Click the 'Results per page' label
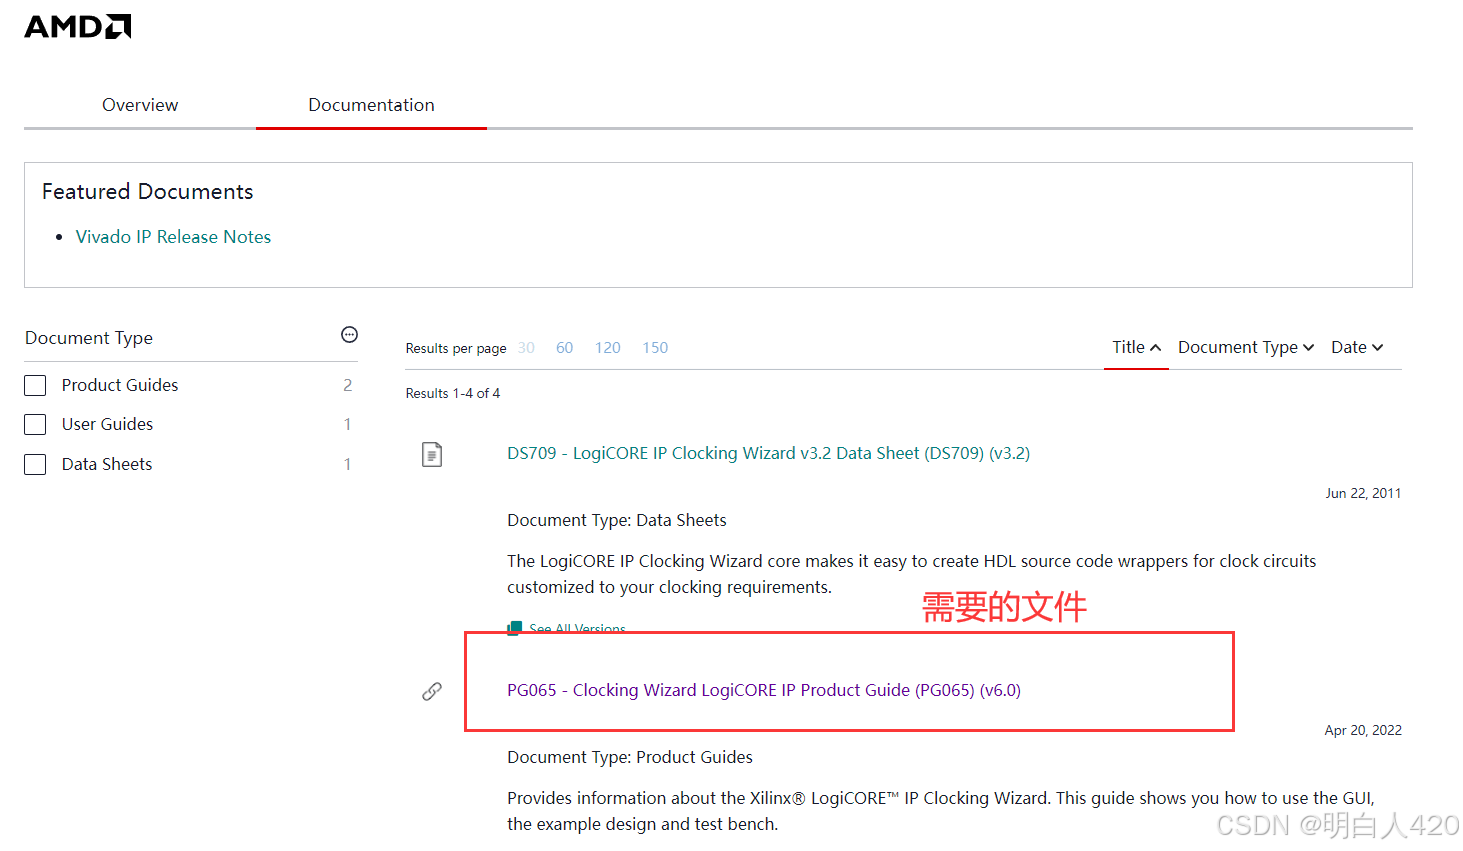Image resolution: width=1463 pixels, height=851 pixels. point(456,348)
